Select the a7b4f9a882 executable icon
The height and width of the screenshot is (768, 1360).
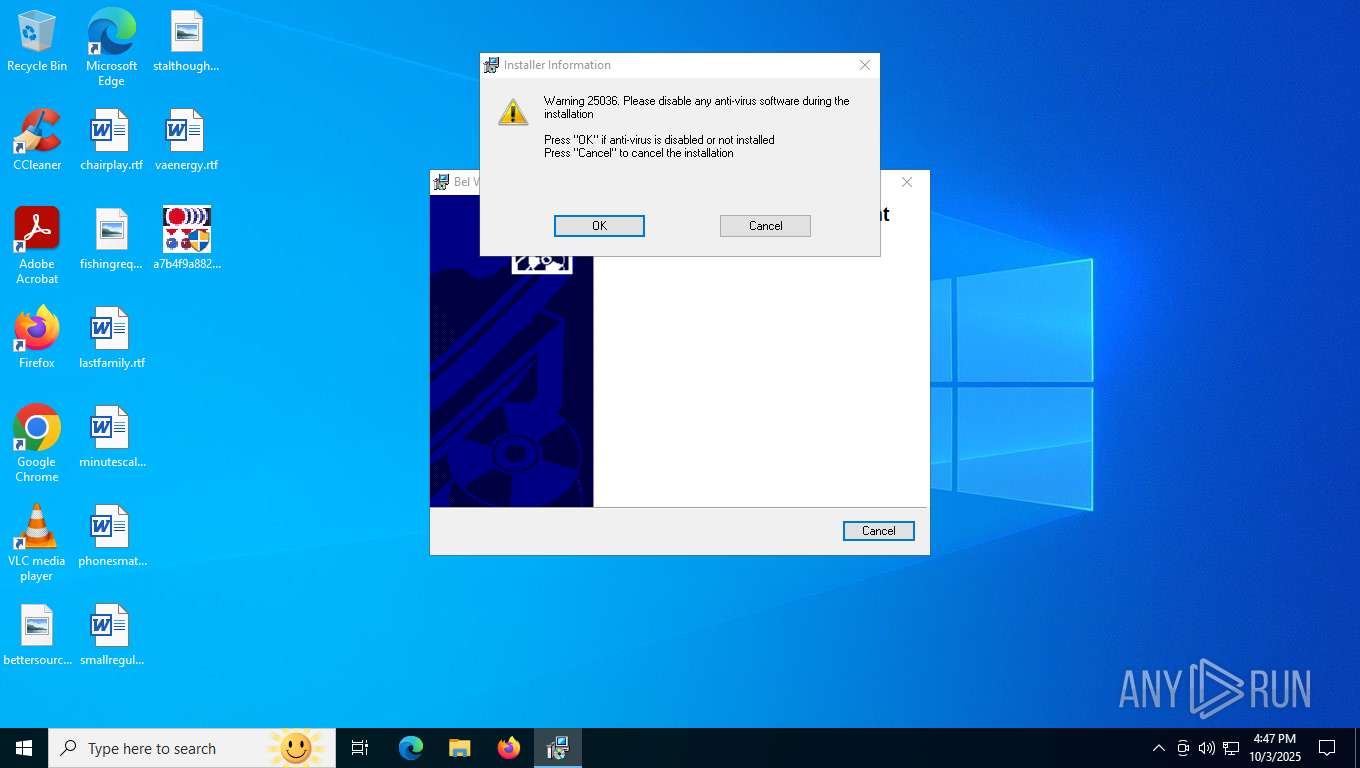(186, 239)
